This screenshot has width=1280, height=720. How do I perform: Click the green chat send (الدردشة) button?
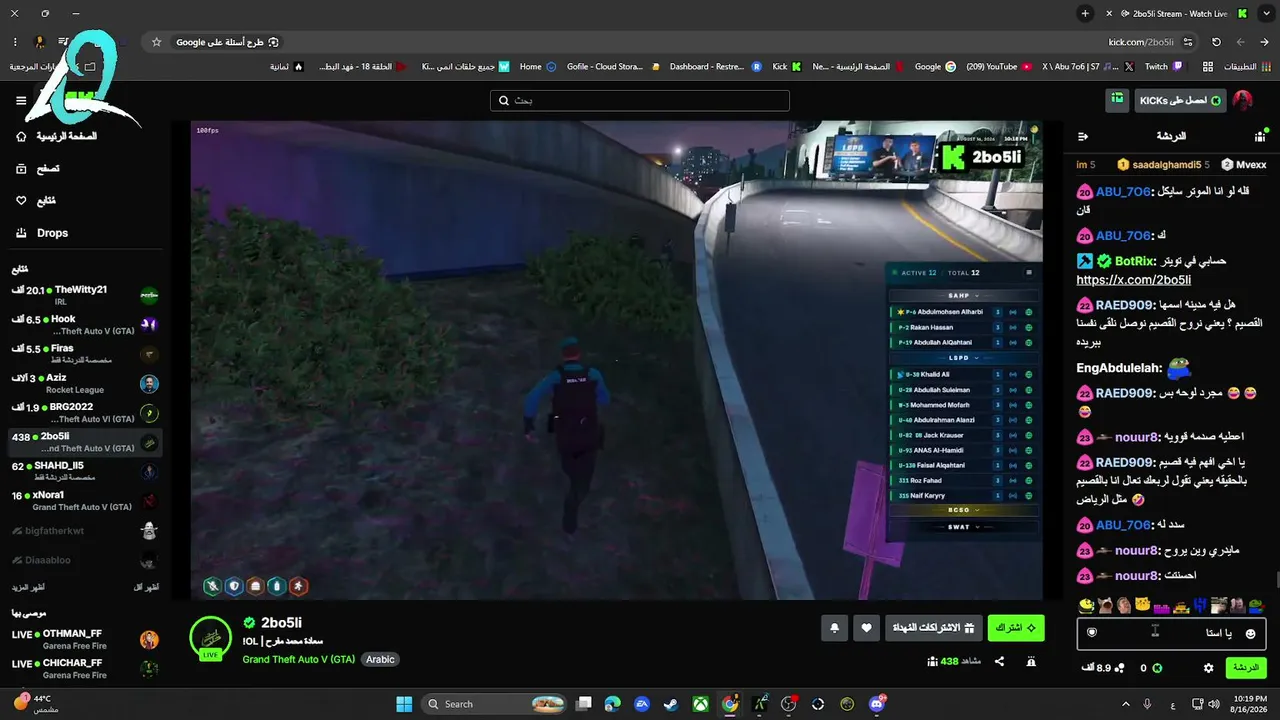point(1246,668)
